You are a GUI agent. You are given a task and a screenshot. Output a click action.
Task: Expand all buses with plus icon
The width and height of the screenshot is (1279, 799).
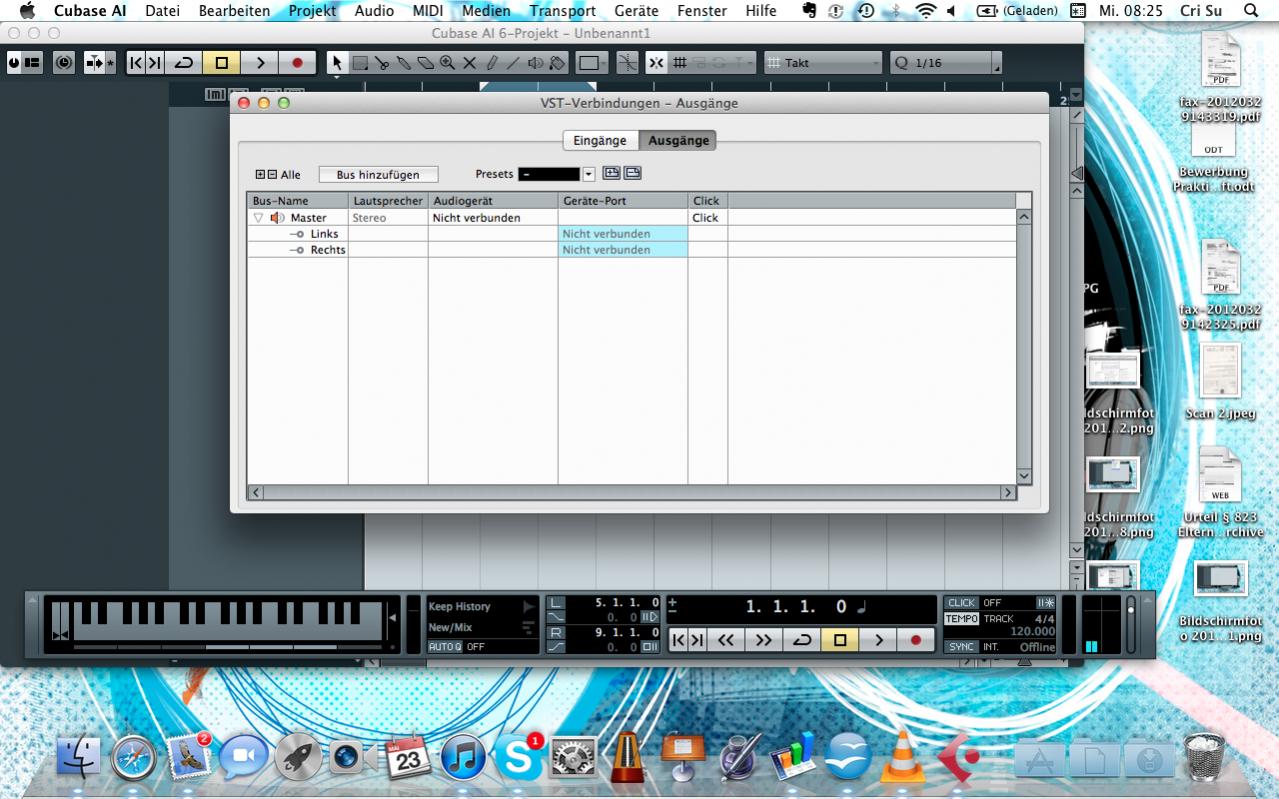point(260,174)
